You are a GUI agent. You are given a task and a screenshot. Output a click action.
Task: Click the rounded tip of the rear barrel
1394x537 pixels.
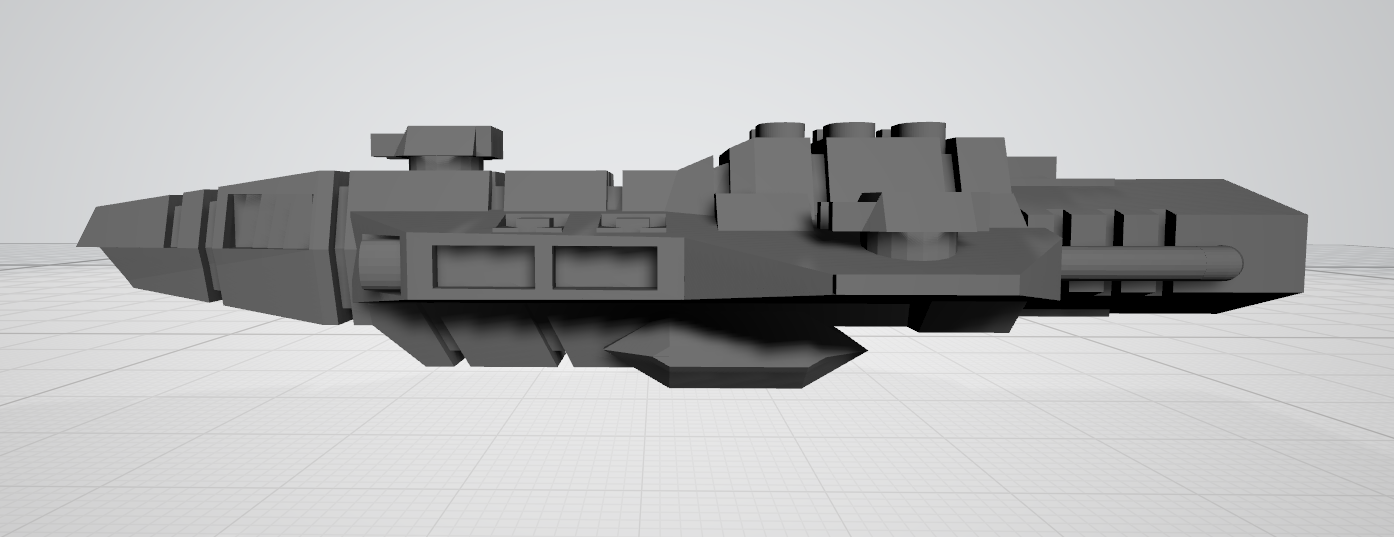tap(1235, 262)
